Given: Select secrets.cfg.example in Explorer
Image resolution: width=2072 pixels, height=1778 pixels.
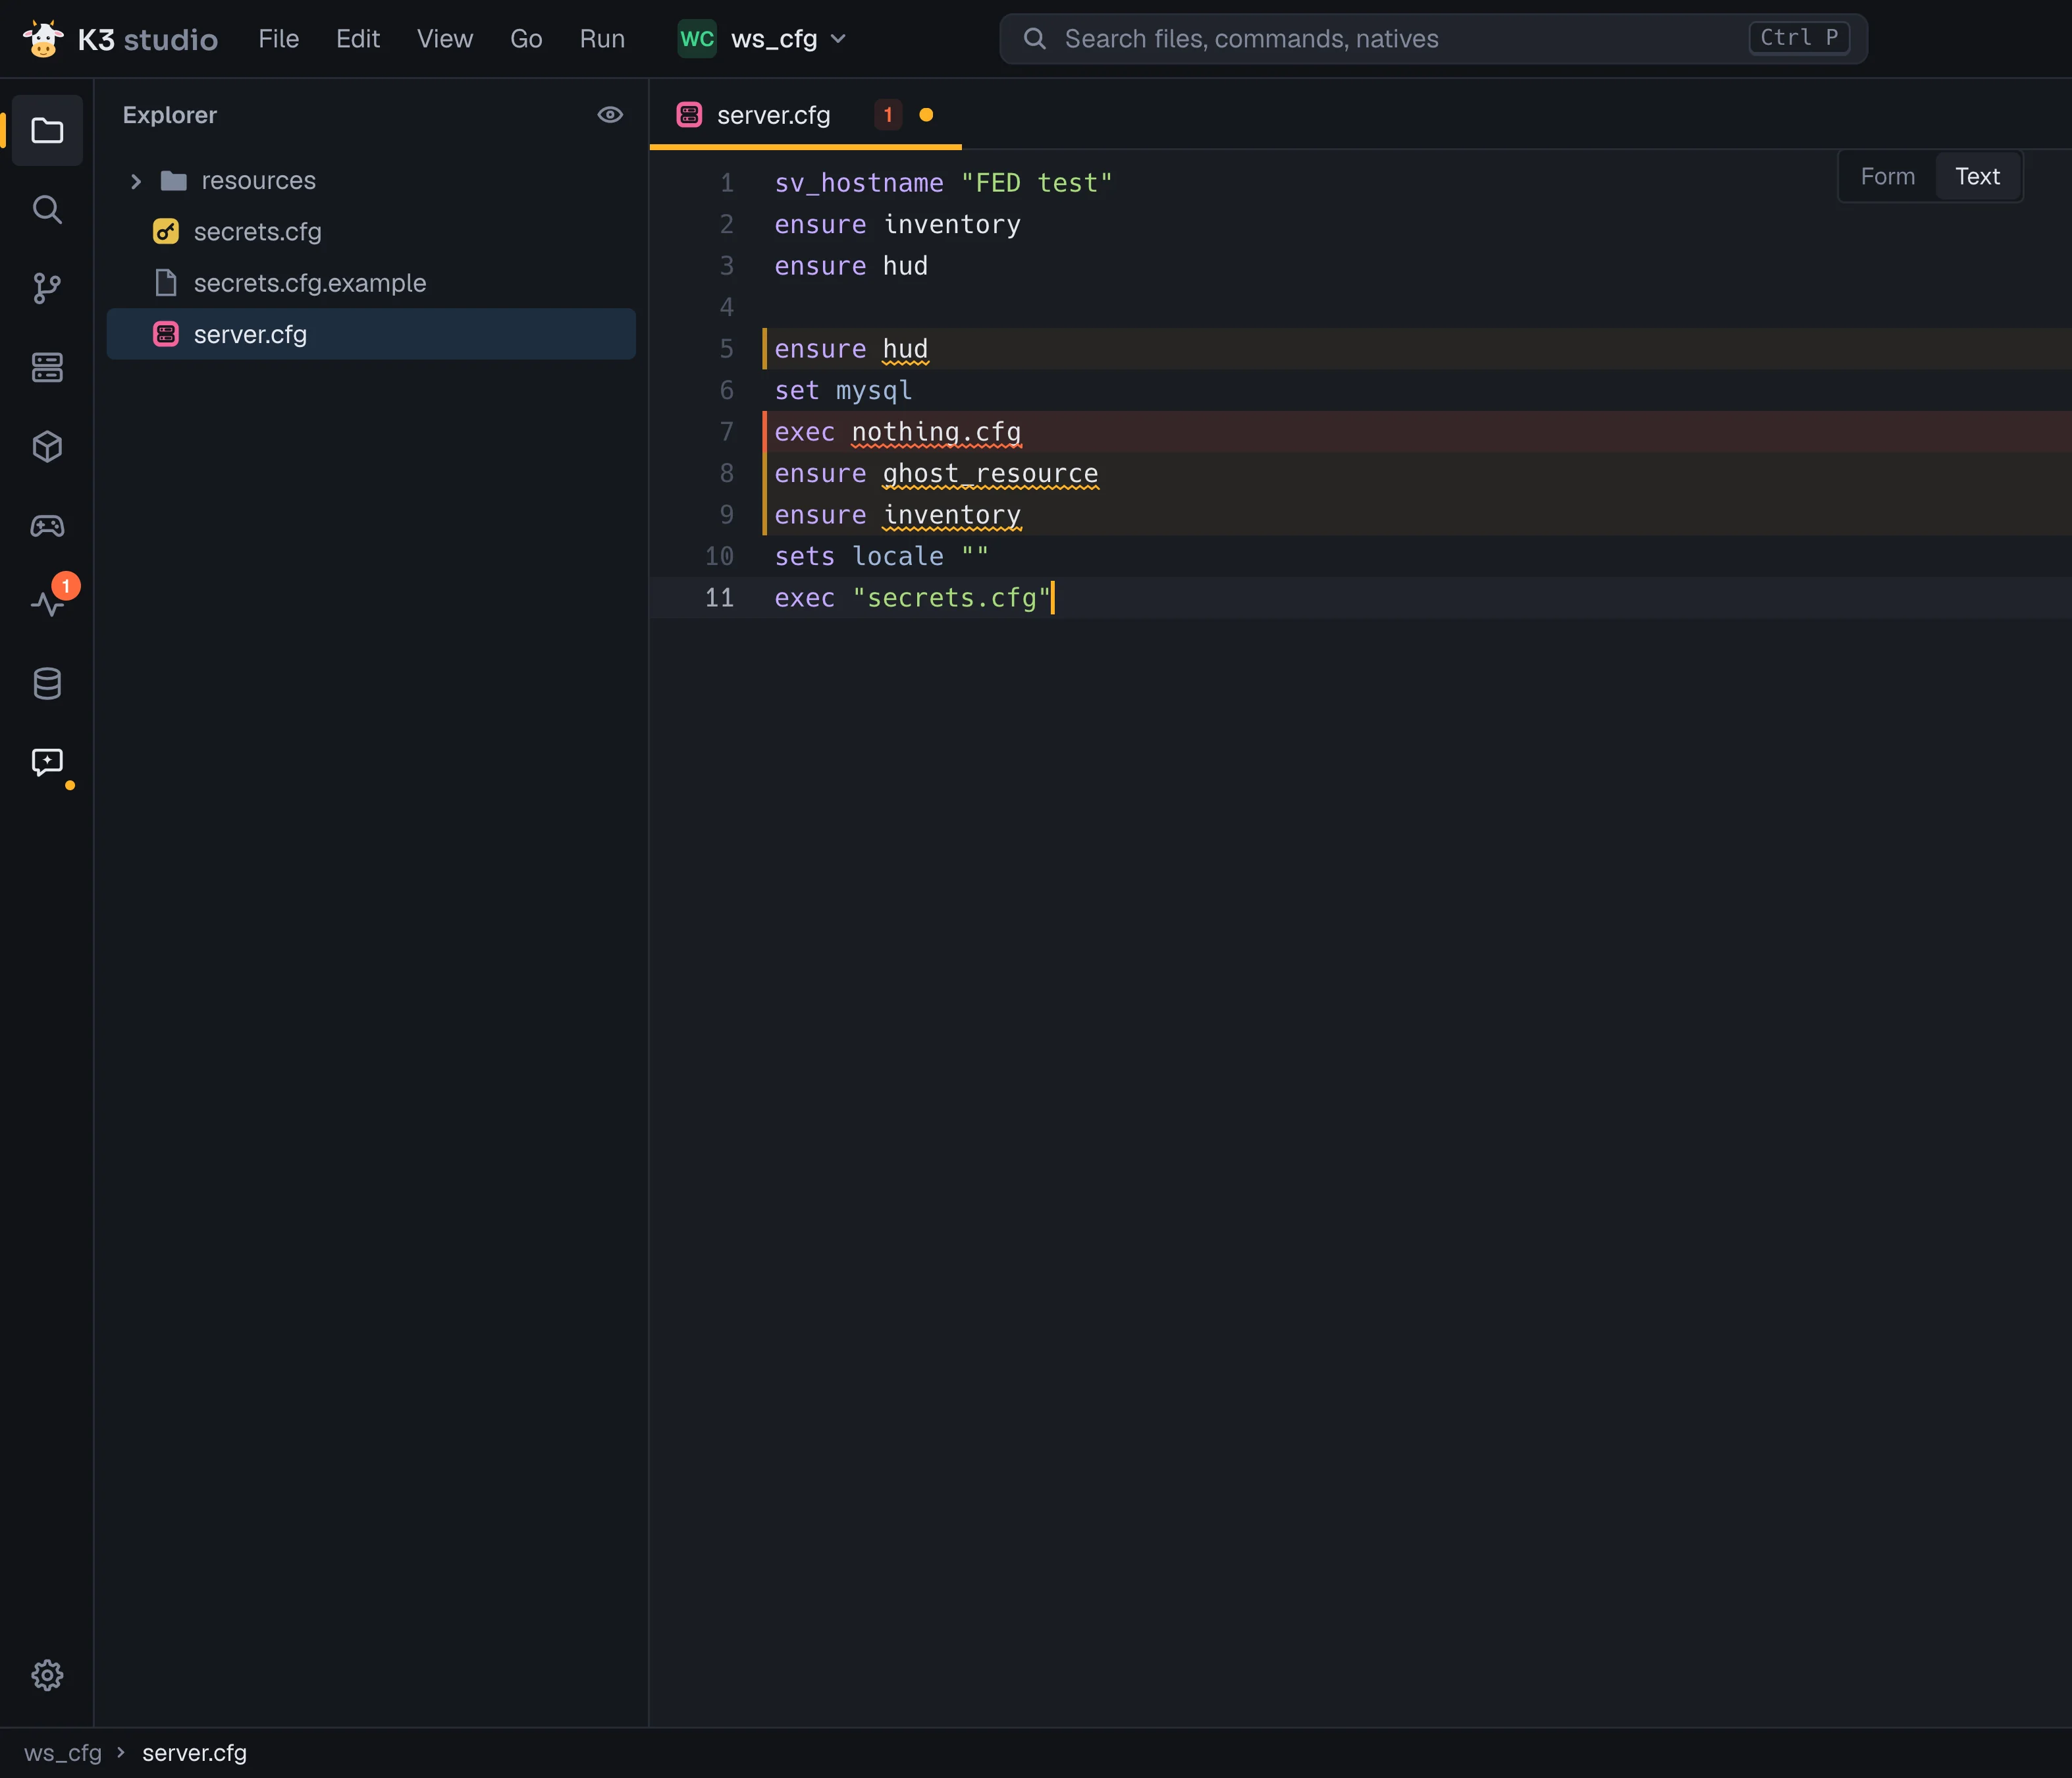Looking at the screenshot, I should 371,283.
